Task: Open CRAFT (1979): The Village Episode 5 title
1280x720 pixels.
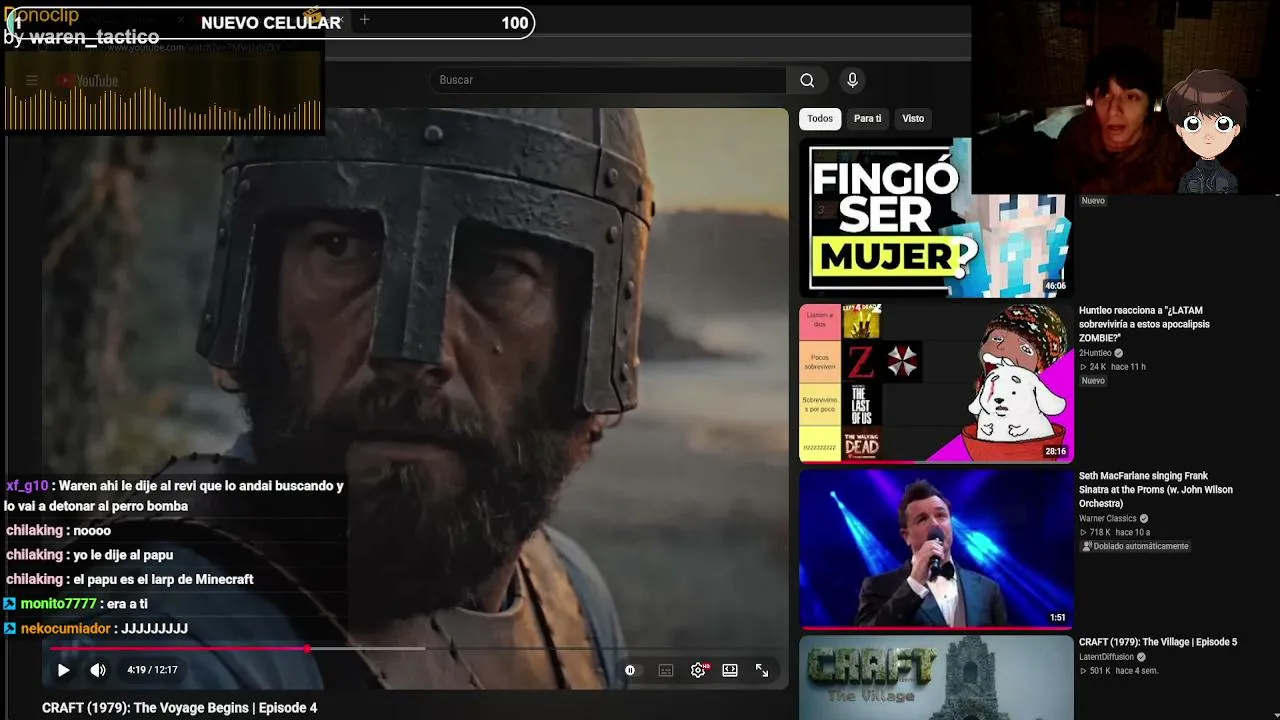Action: pyautogui.click(x=1158, y=642)
